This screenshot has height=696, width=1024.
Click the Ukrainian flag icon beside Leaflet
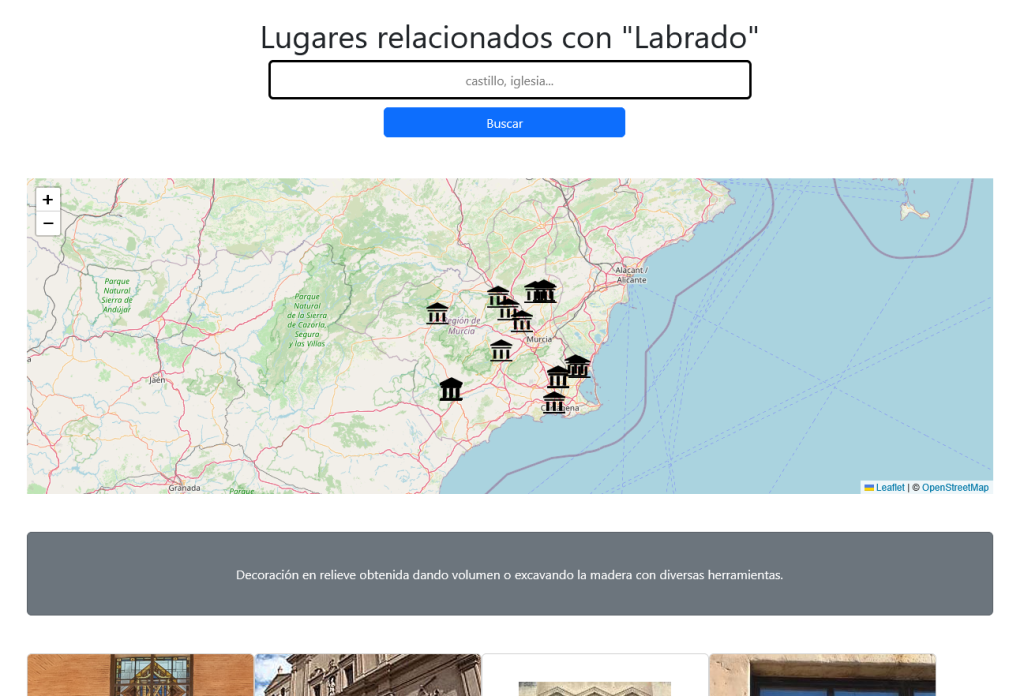point(869,488)
